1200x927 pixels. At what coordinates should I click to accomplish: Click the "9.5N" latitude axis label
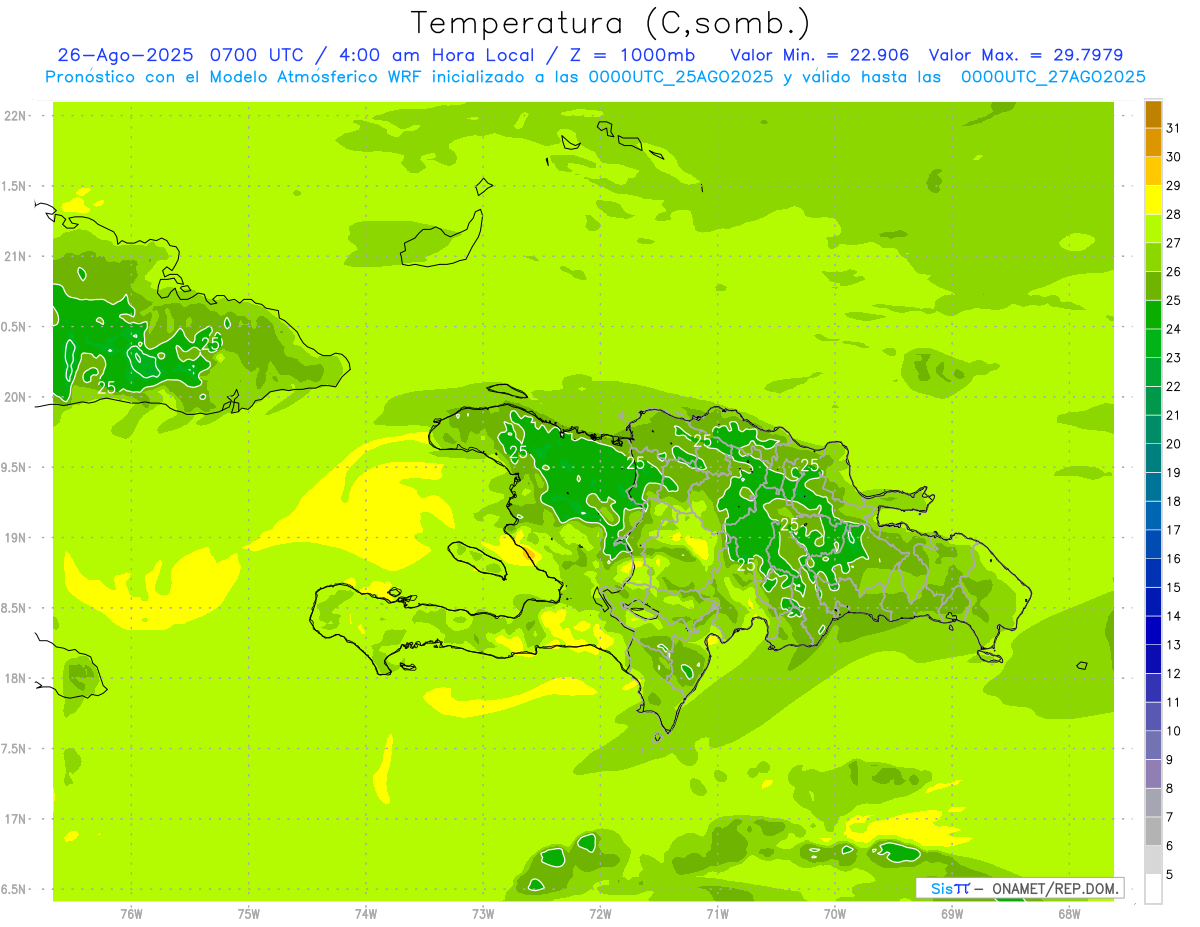[14, 468]
